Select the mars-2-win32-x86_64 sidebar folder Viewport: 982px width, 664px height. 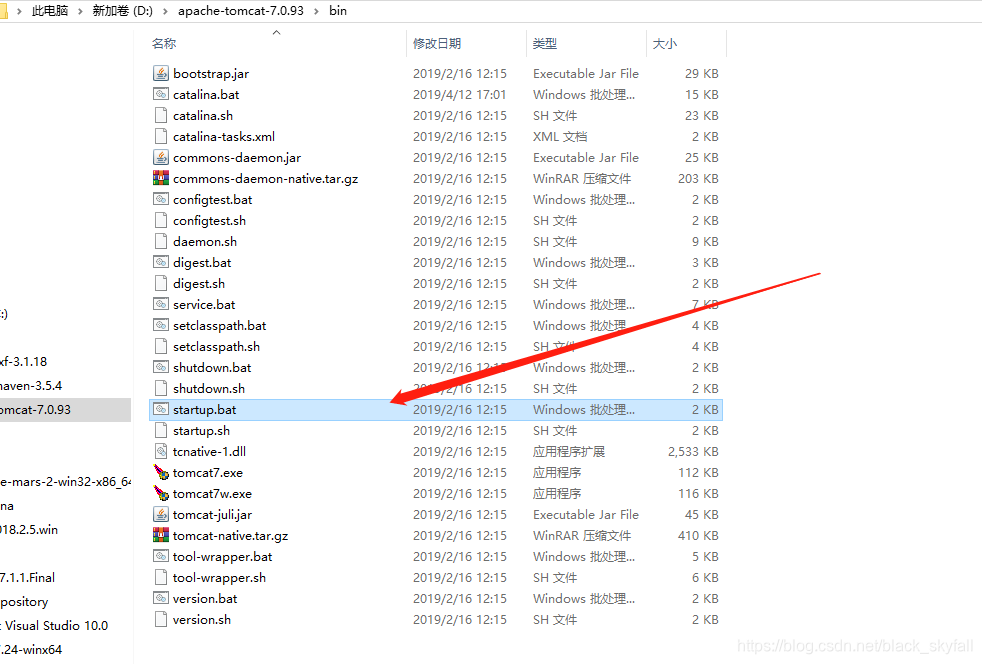click(65, 482)
